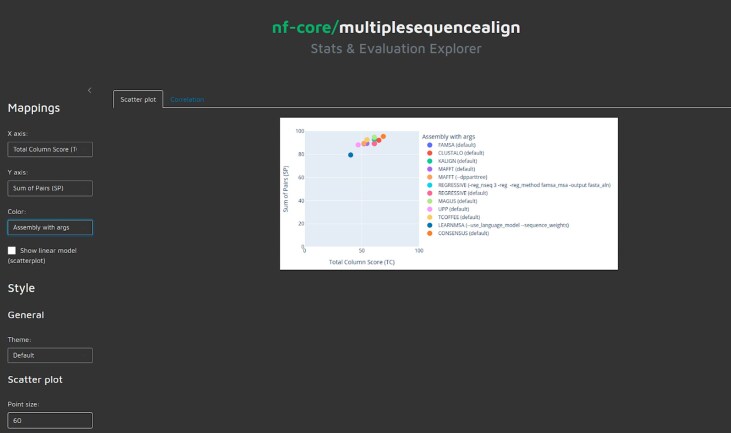Screen dimensions: 731x433
Task: Toggle MAGUS (default) legend marker
Action: pos(429,201)
